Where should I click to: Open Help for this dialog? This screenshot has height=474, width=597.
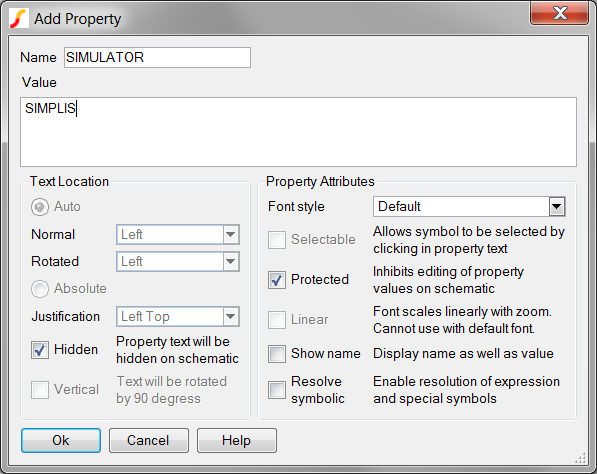click(x=237, y=440)
